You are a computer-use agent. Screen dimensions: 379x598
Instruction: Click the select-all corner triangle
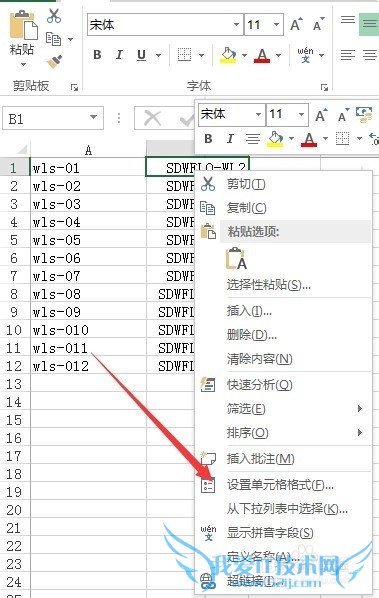coord(21,149)
